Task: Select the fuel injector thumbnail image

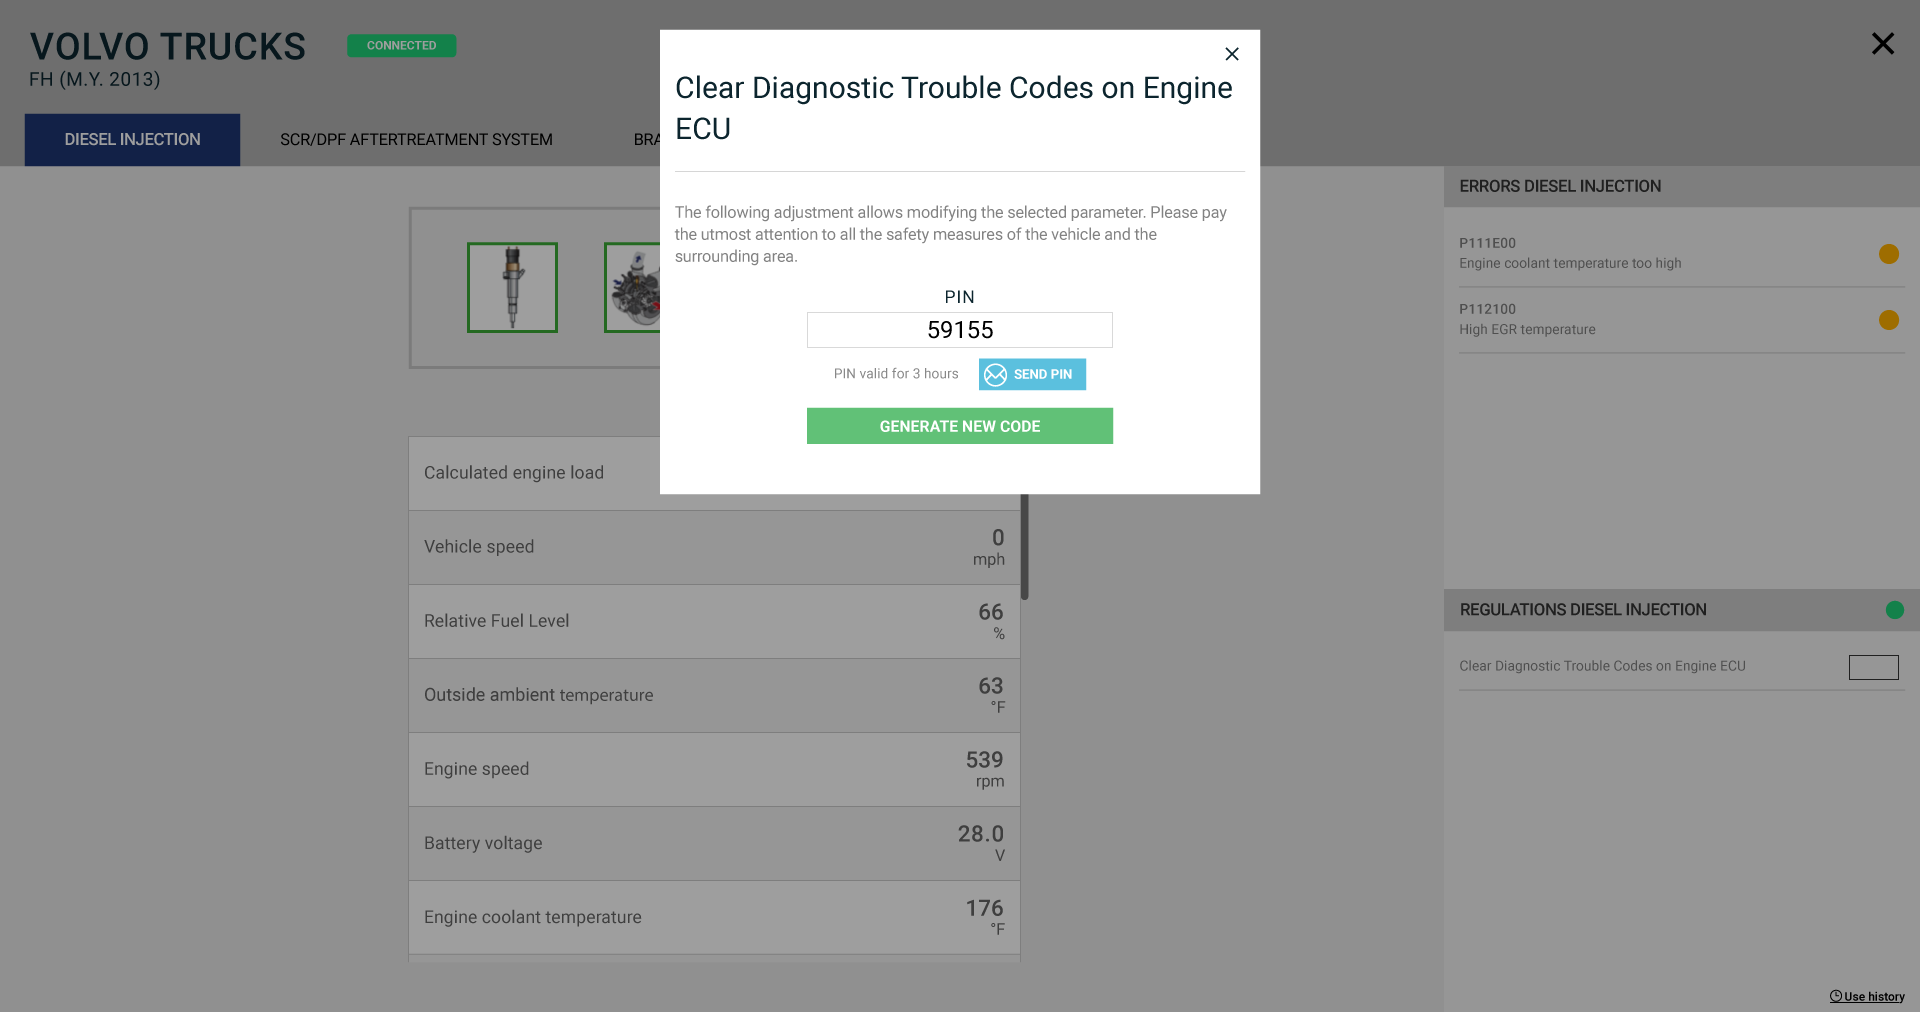Action: 512,287
